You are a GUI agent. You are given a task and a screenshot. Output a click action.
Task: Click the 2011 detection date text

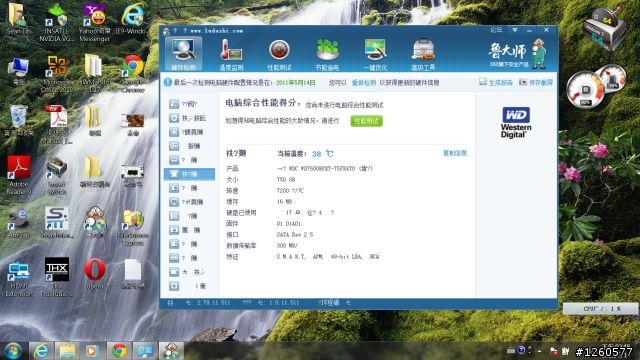(x=296, y=83)
